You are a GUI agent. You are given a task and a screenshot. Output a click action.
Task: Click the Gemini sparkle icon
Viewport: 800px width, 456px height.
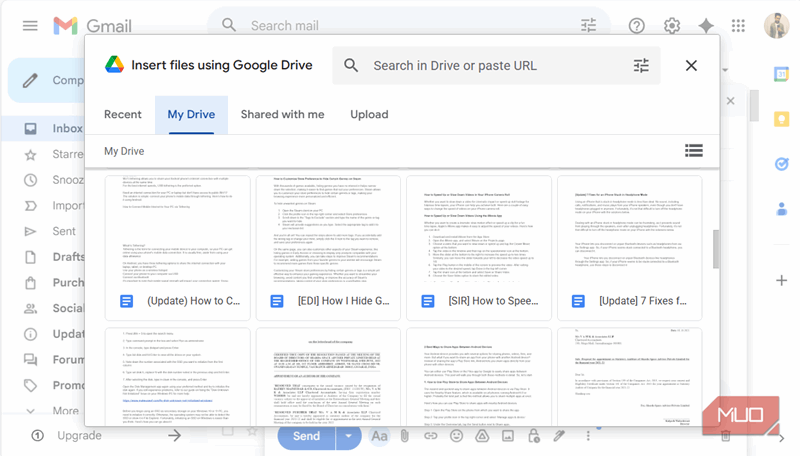(x=705, y=26)
